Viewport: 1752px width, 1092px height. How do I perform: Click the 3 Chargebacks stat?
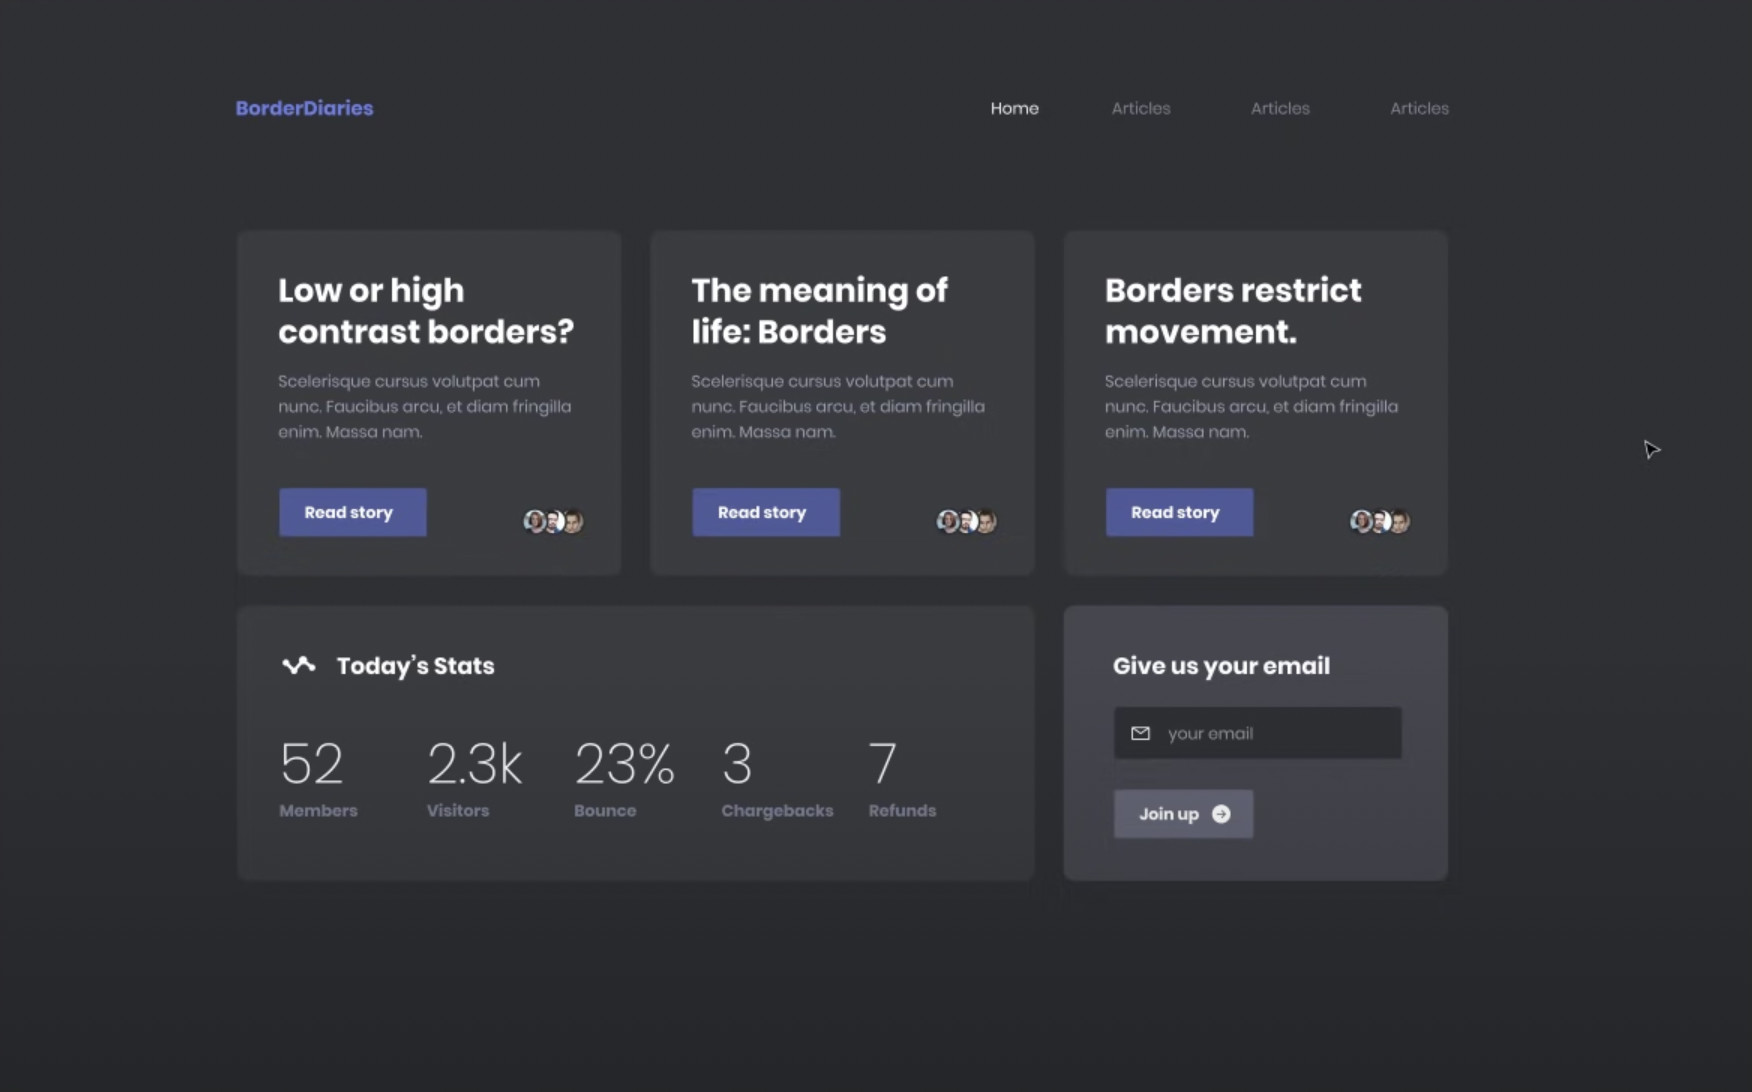(777, 780)
